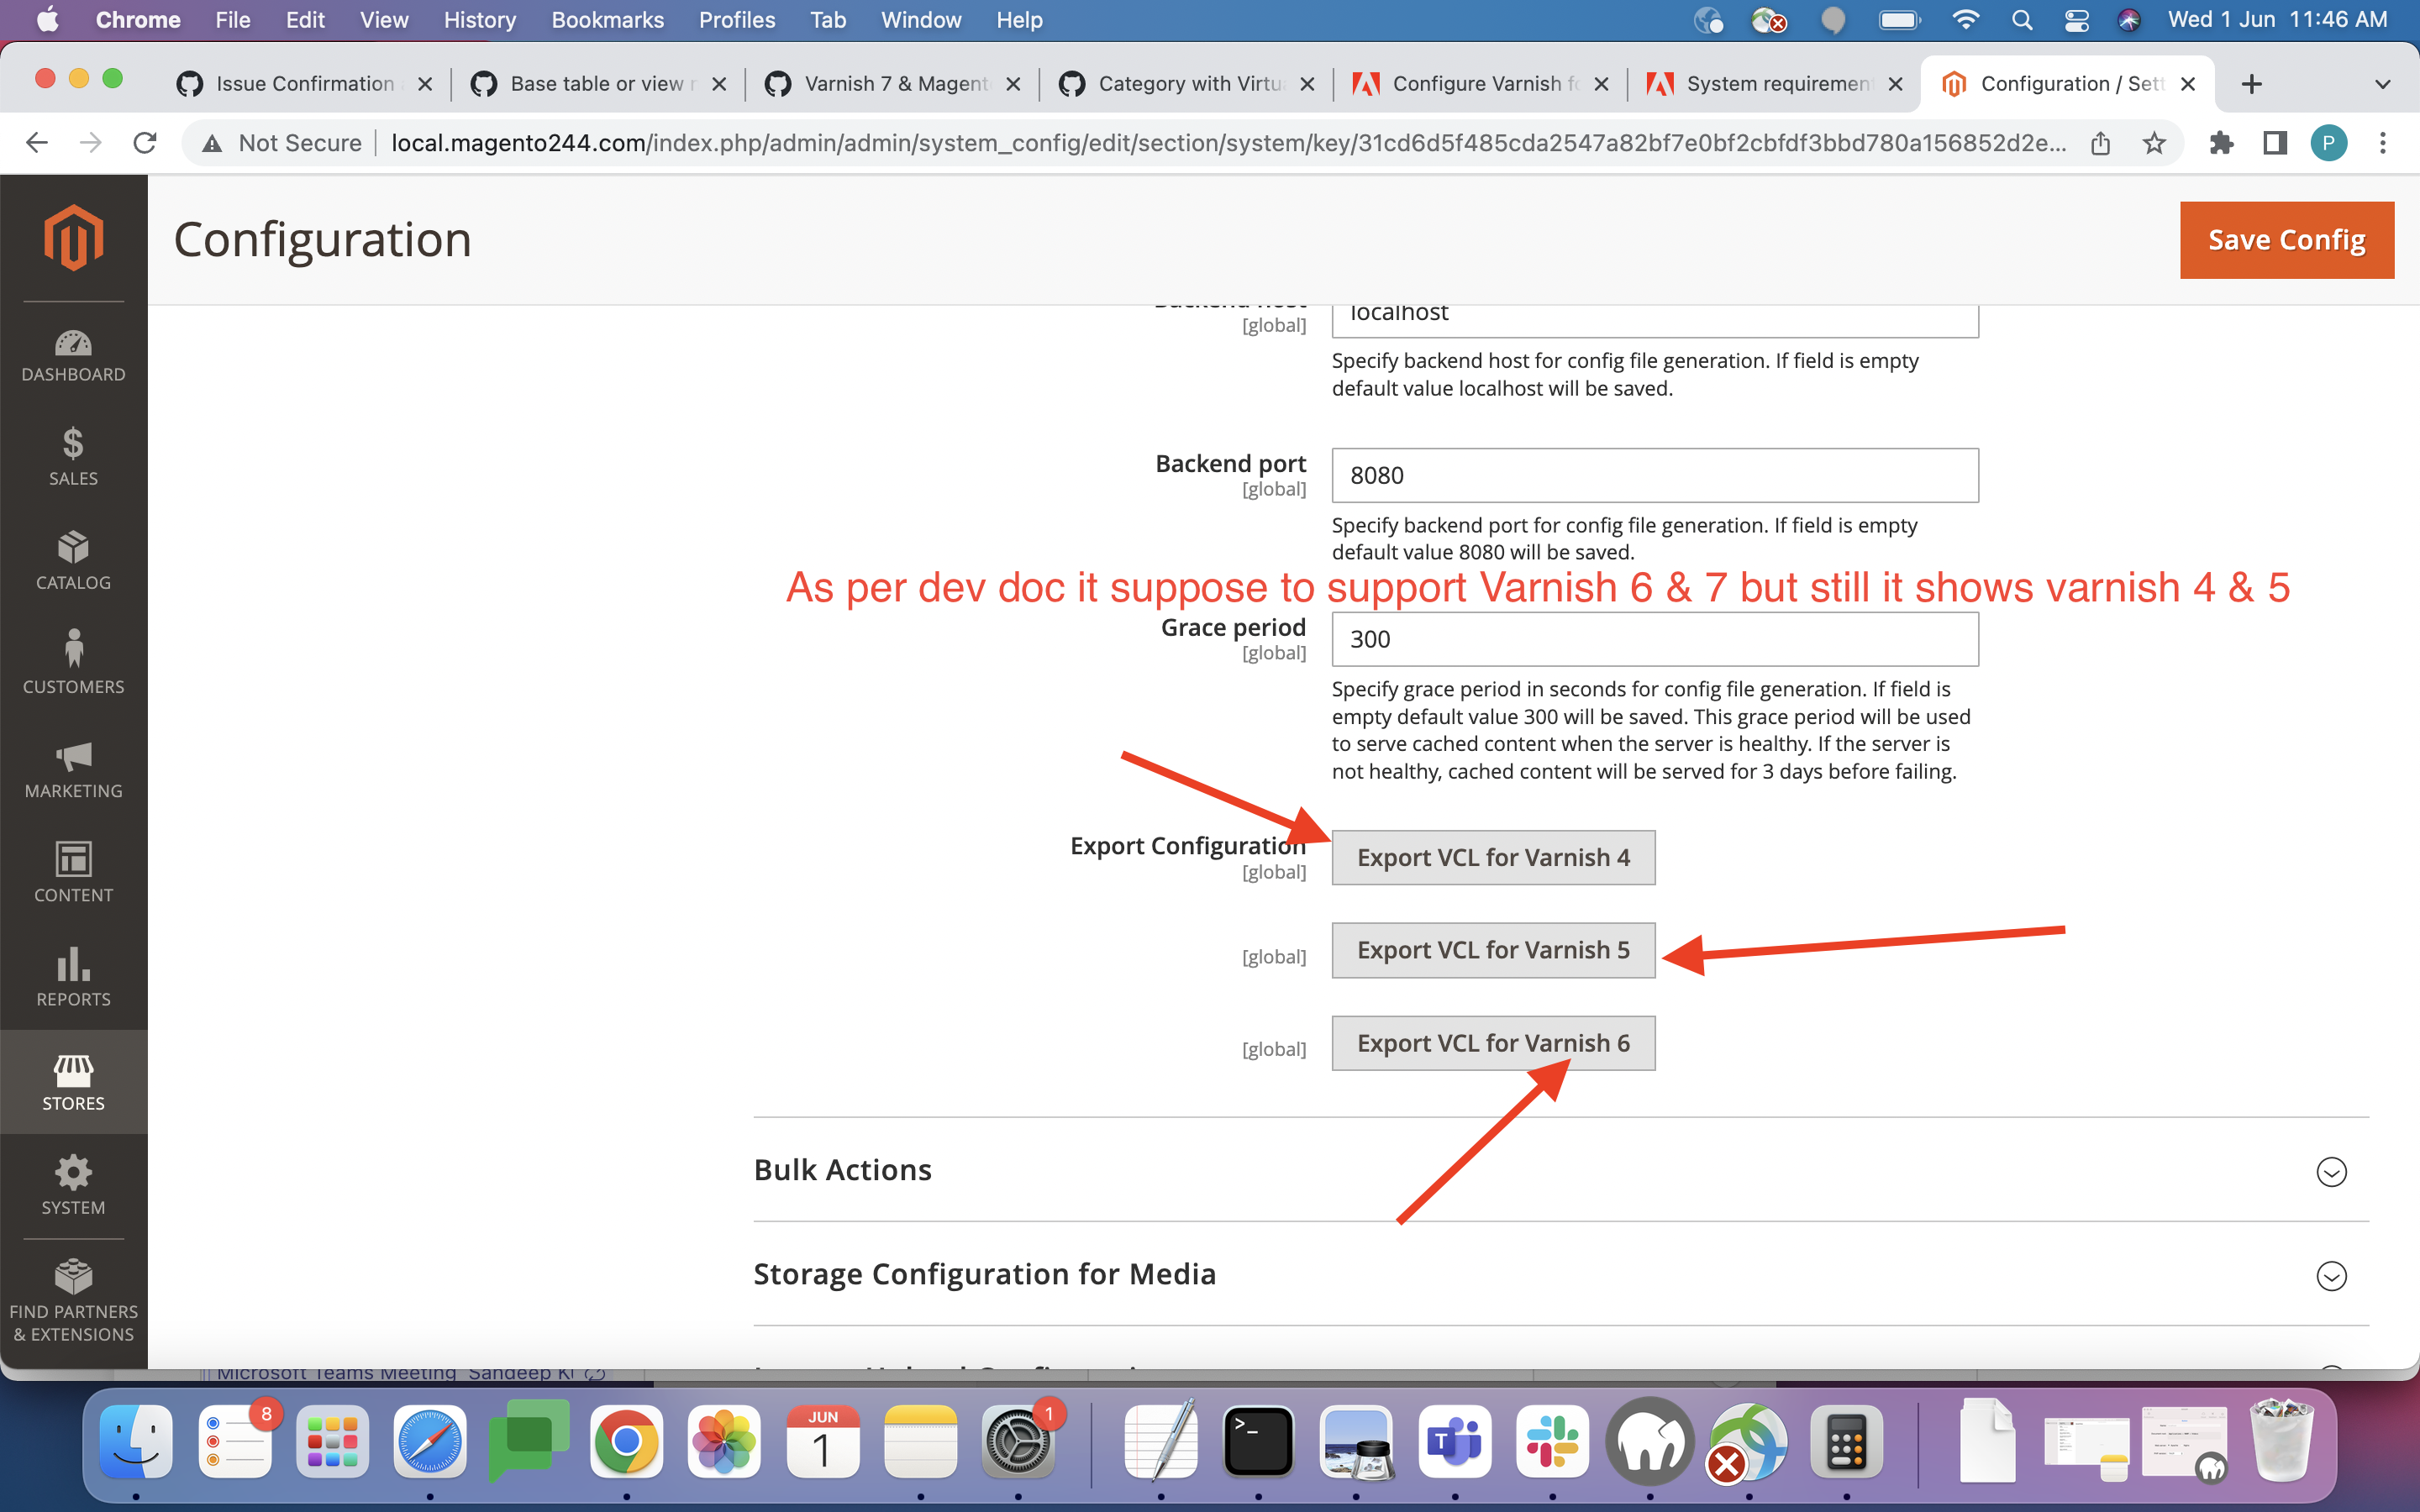The width and height of the screenshot is (2420, 1512).
Task: Click the Magento logo
Action: [73, 238]
